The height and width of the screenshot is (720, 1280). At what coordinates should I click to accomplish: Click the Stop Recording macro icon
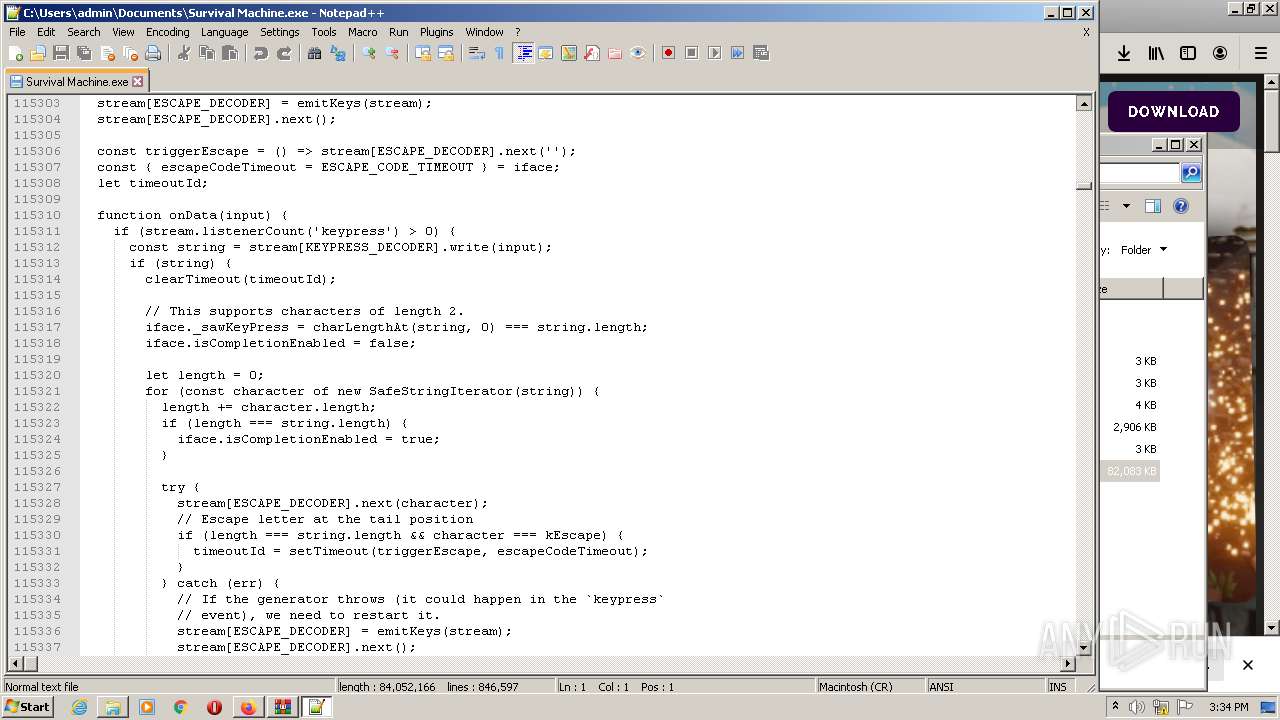[691, 53]
